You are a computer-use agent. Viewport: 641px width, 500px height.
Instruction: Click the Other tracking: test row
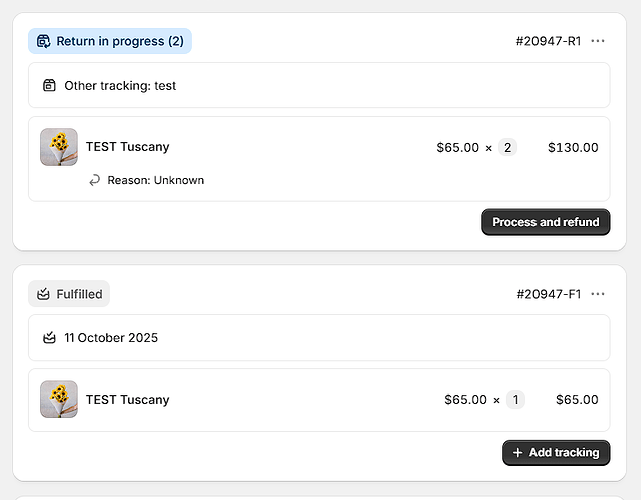pyautogui.click(x=120, y=86)
